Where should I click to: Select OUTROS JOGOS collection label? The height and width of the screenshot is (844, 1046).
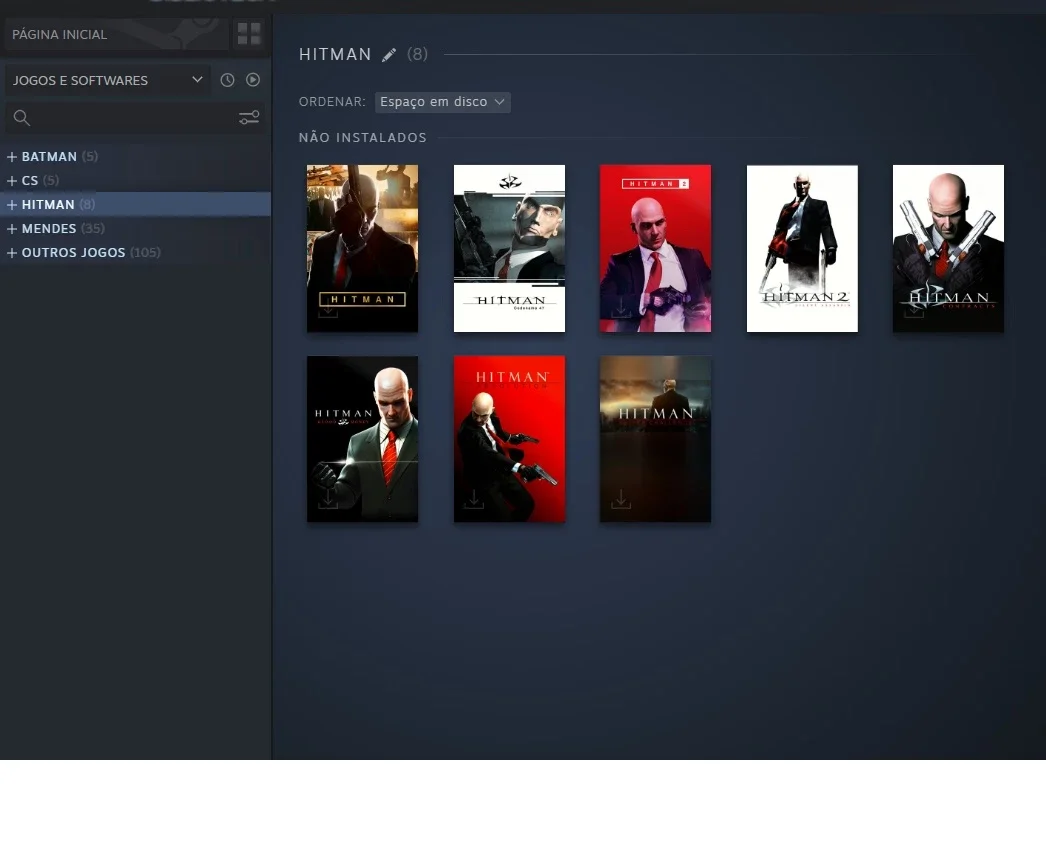73,253
